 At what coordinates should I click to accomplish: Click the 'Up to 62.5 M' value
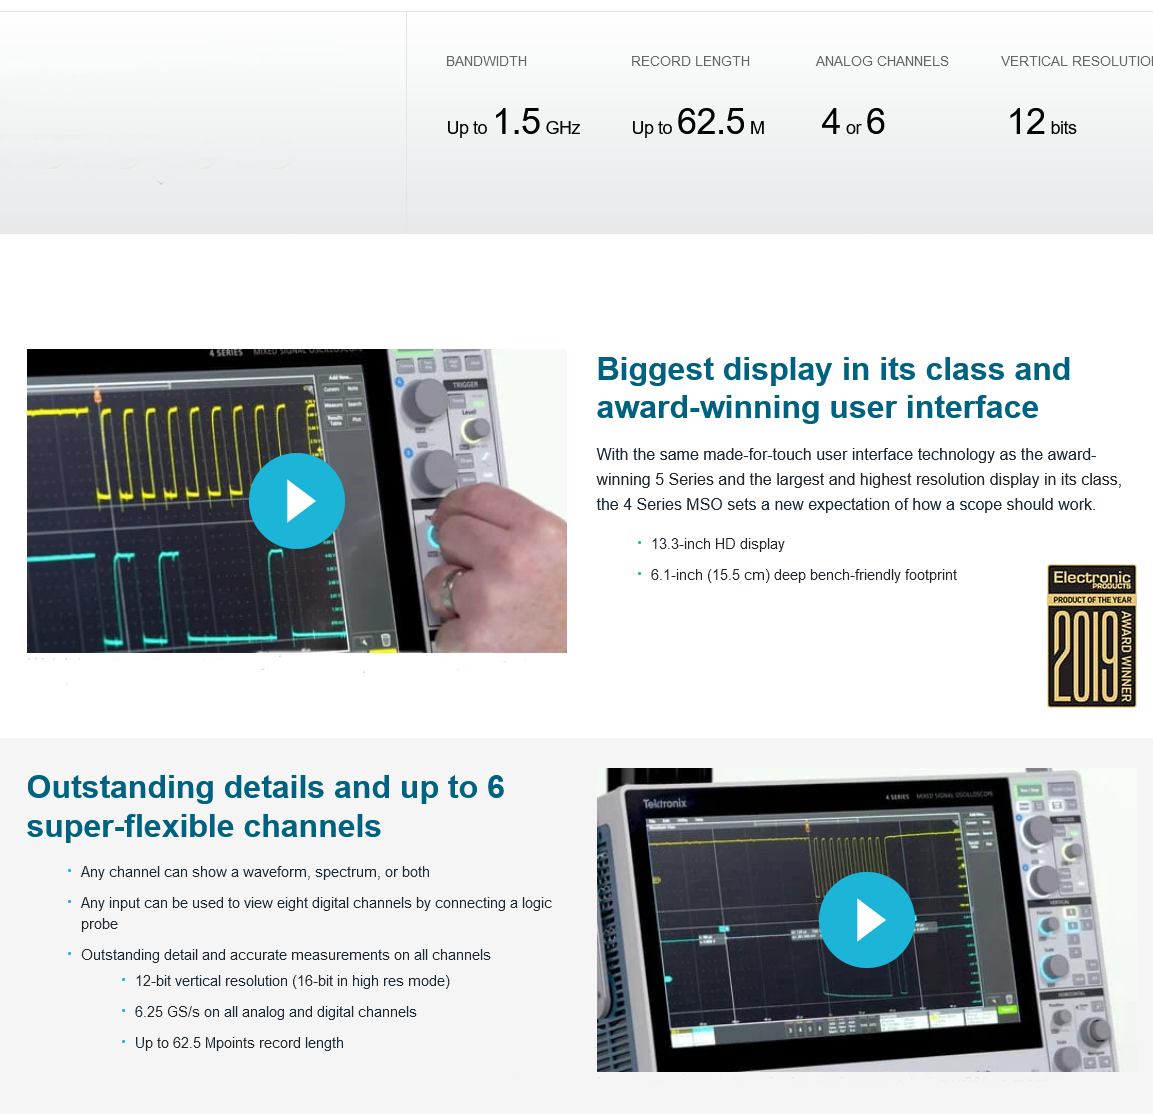[x=698, y=122]
